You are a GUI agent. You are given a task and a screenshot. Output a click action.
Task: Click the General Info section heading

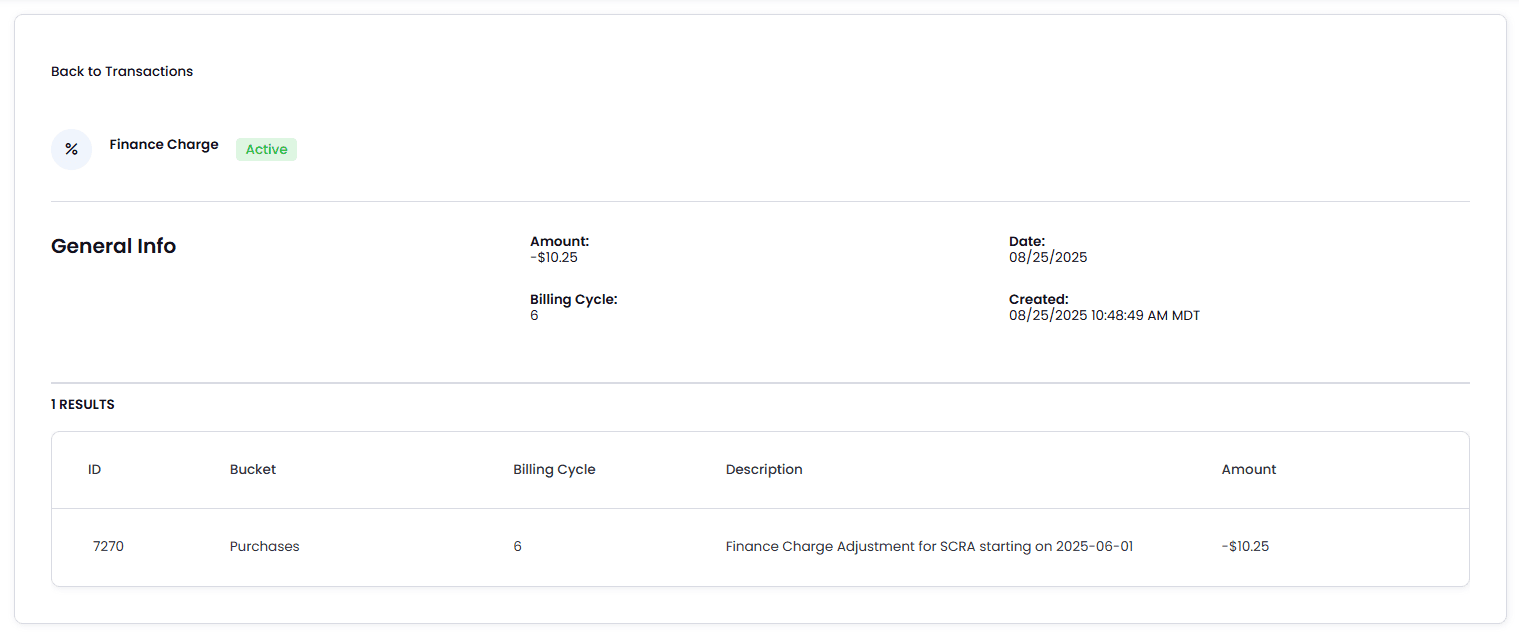click(x=113, y=246)
